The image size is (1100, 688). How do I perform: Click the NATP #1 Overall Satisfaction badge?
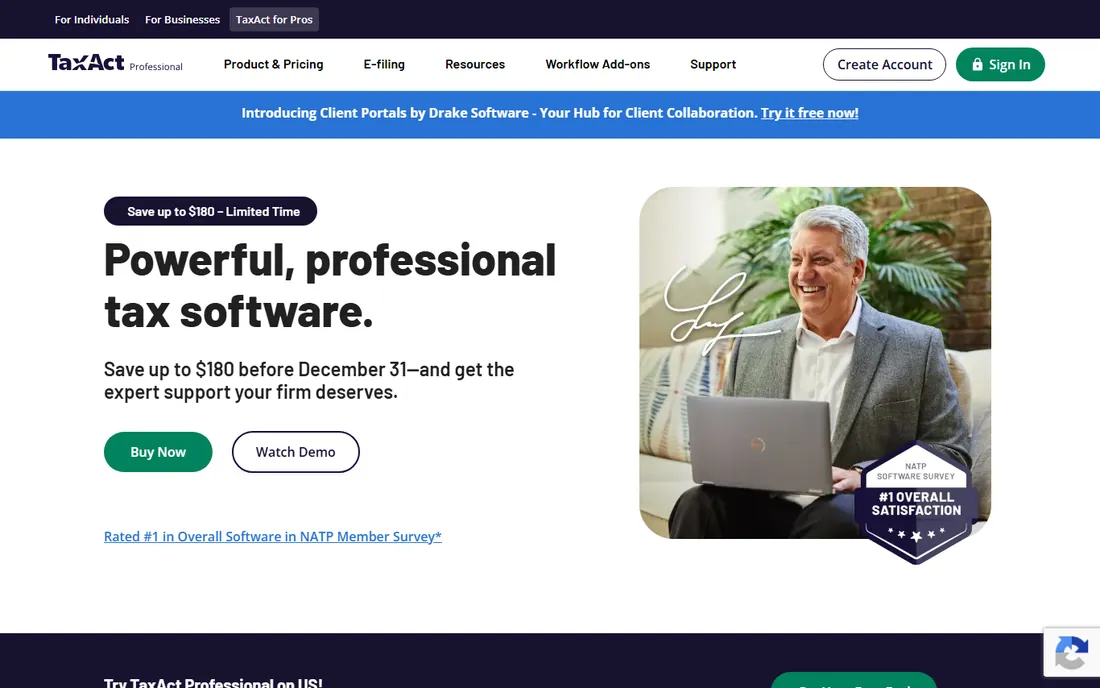[915, 502]
